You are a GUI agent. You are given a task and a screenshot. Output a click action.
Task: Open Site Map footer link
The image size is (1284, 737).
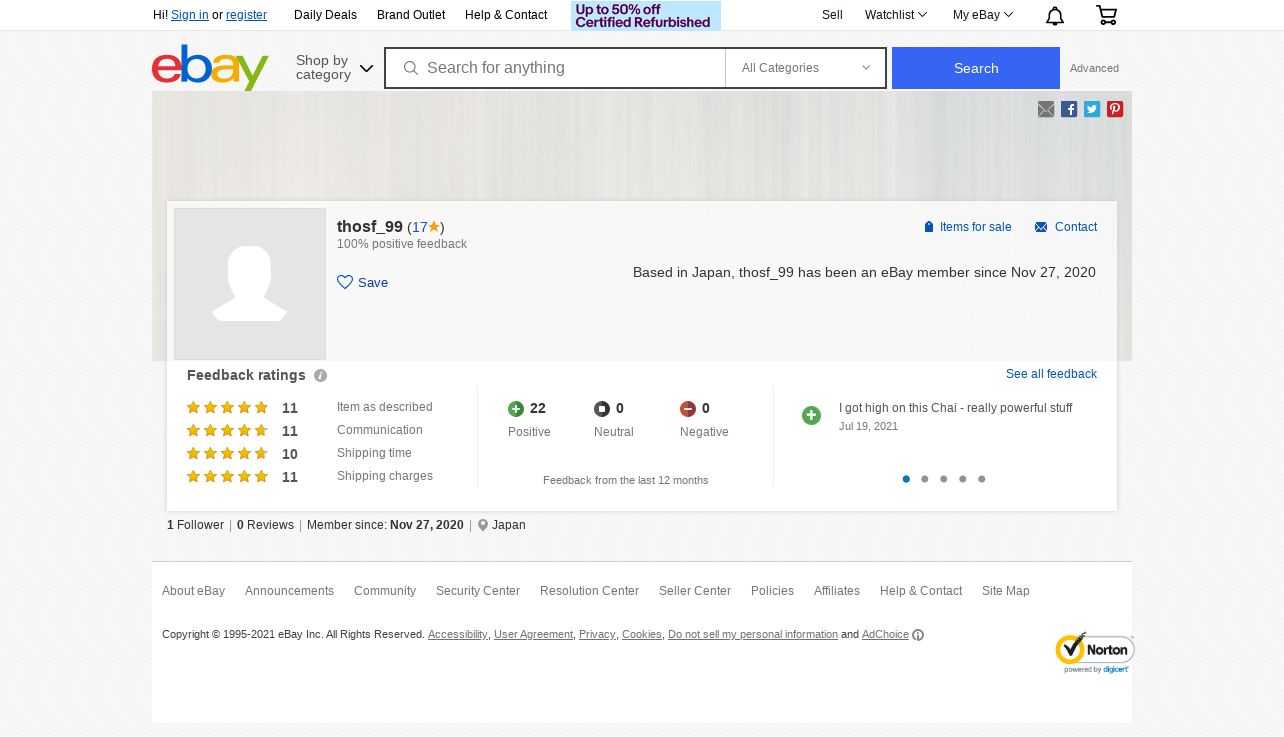pos(1005,591)
